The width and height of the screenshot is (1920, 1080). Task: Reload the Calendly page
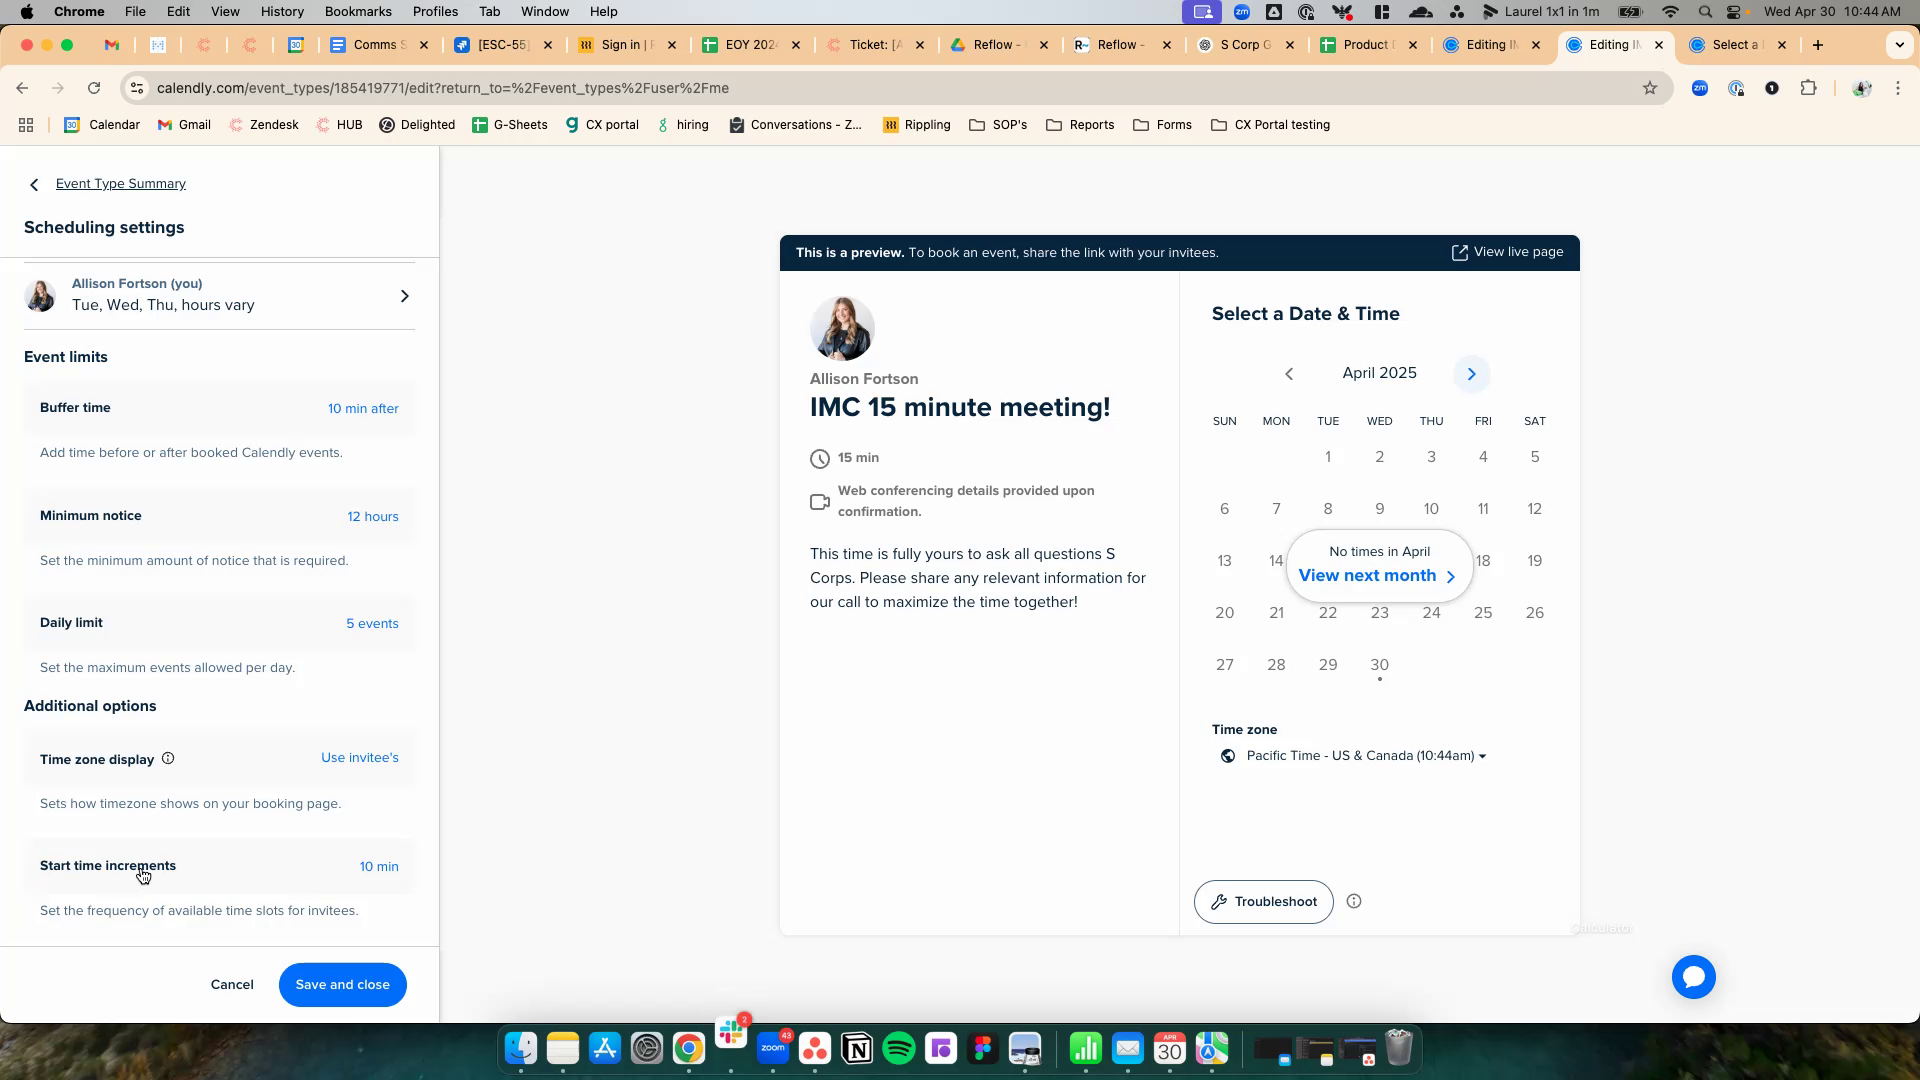(94, 88)
